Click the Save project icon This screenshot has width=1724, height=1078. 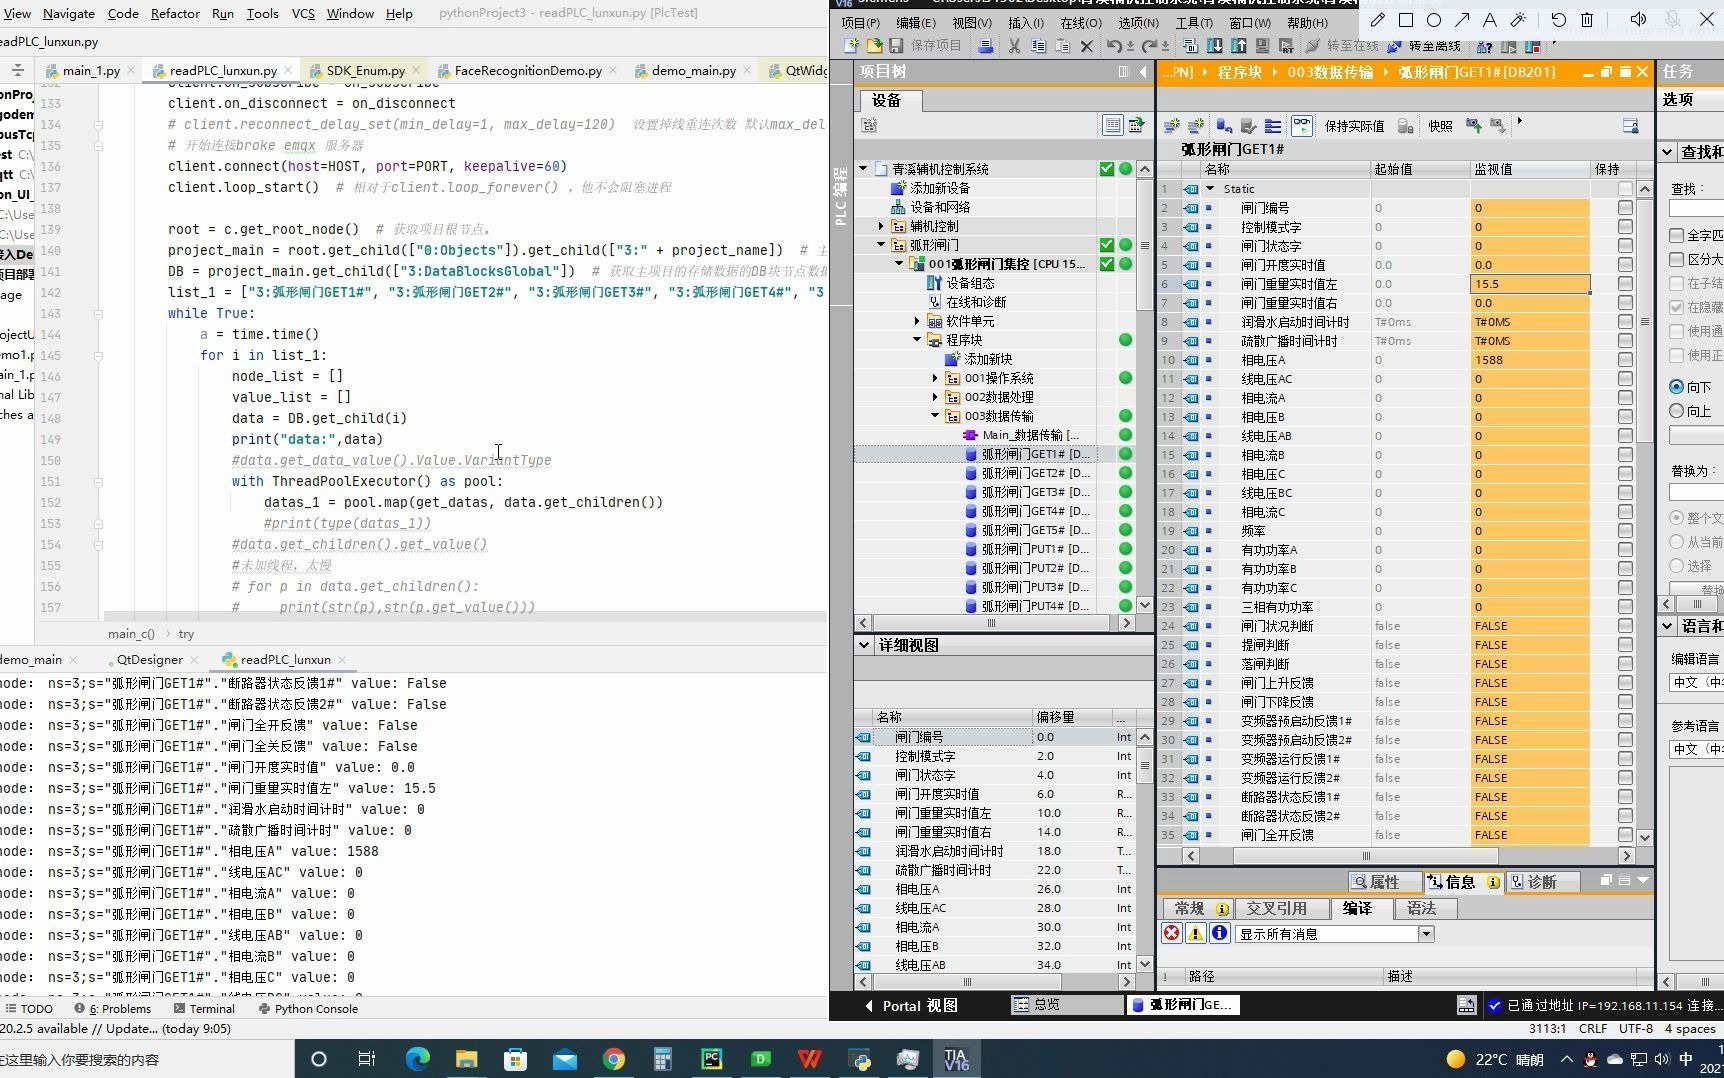pos(896,46)
